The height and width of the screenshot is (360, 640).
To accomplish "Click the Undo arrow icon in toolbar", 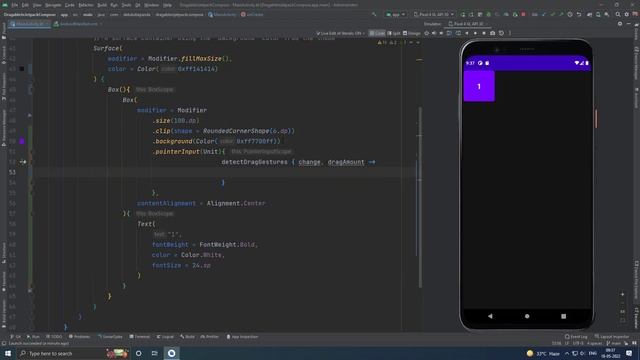I will click(x=579, y=14).
